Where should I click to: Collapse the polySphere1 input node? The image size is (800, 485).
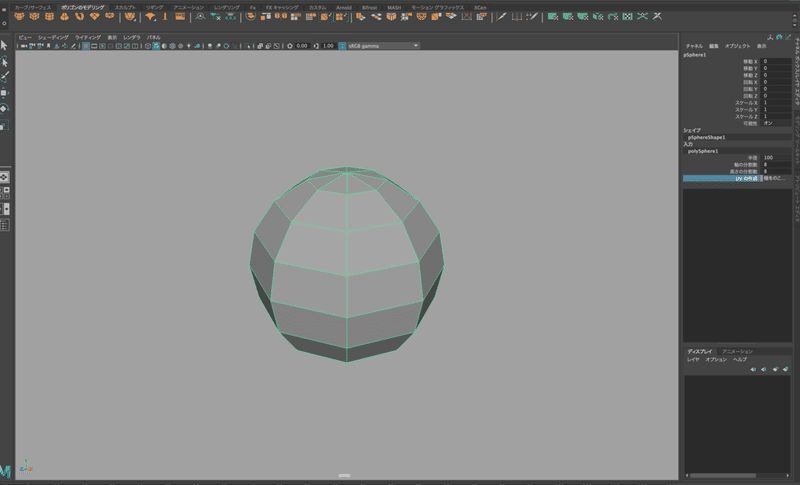[703, 151]
